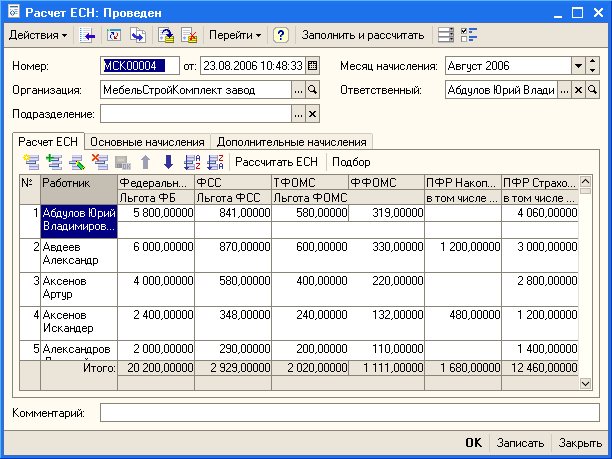Click the Подразделение input field
The image size is (612, 459).
pos(196,114)
